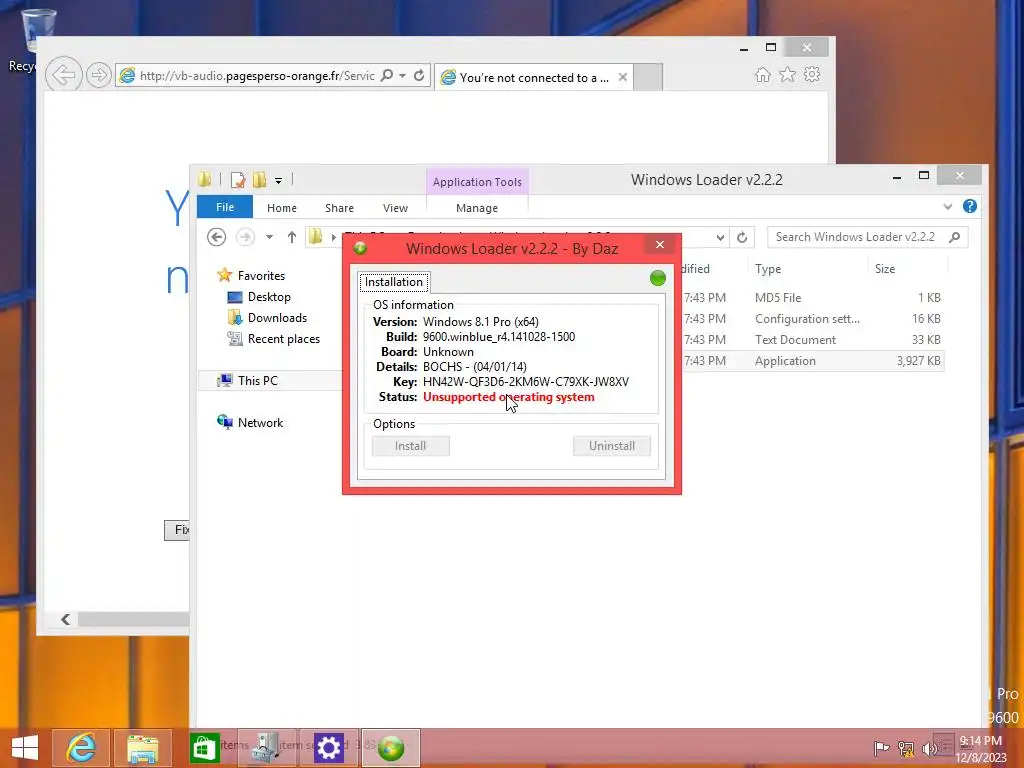Select the Configuration settings file row

tap(812, 319)
